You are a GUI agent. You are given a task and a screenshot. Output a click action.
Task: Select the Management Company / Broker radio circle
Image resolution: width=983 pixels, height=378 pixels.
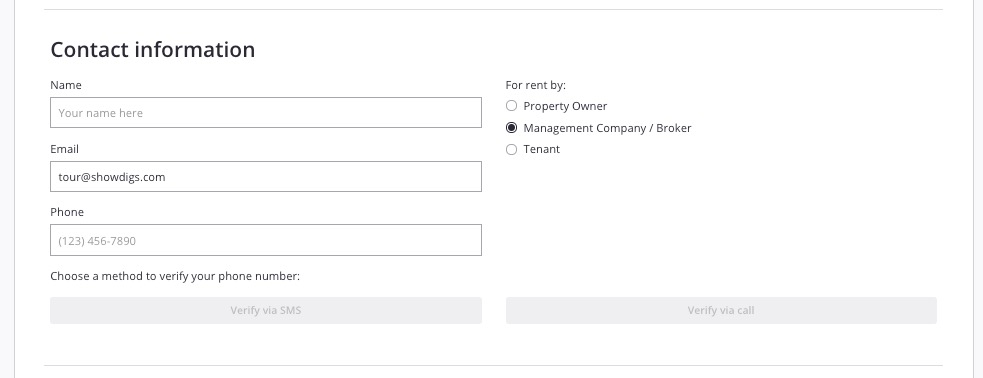[x=512, y=128]
